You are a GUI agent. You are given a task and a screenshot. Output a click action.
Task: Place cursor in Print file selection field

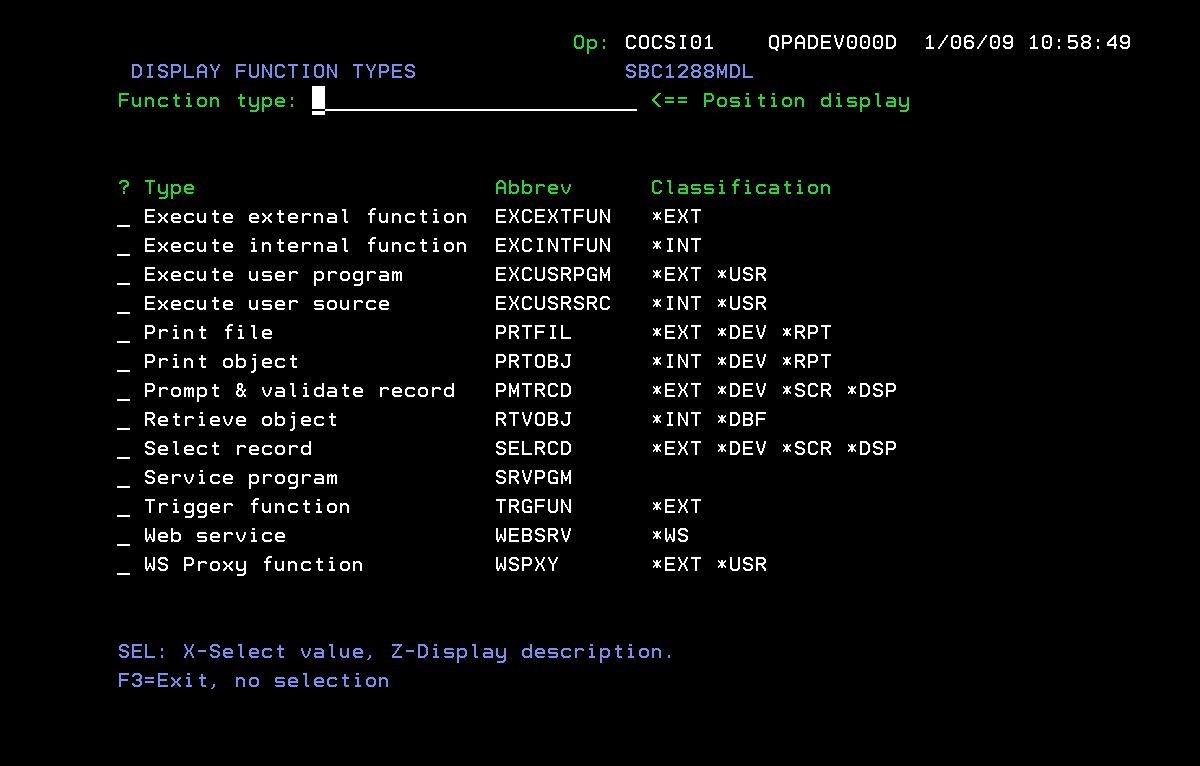124,334
